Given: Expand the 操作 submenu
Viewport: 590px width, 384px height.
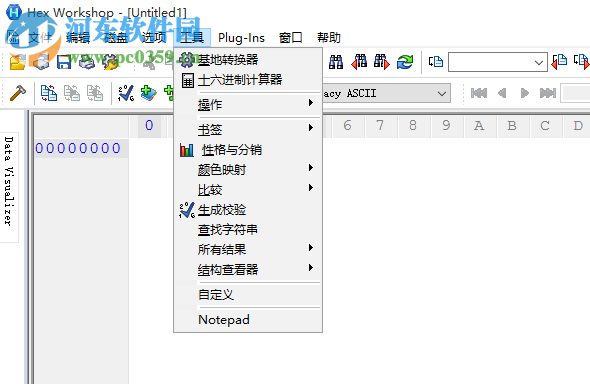Looking at the screenshot, I should tap(248, 104).
